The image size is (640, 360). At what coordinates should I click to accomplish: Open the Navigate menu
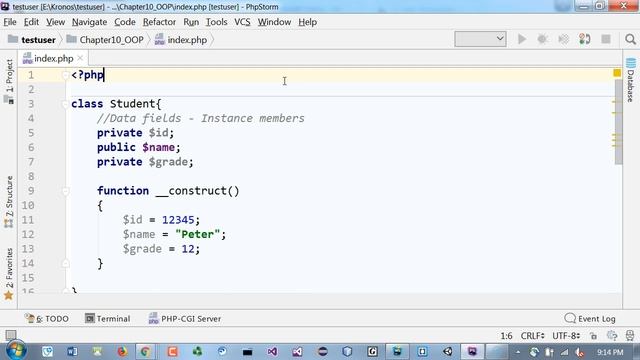89,22
